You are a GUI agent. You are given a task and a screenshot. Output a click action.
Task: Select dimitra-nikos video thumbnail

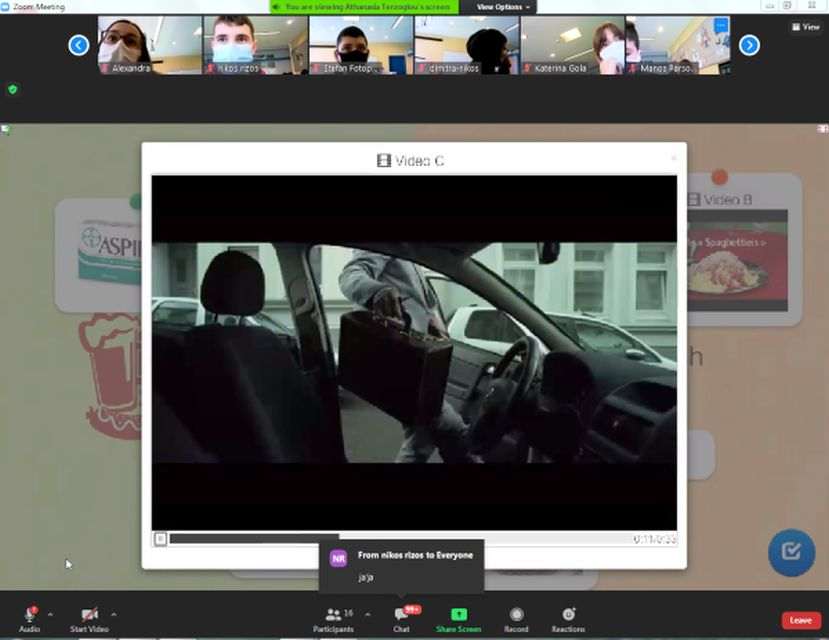coord(467,45)
